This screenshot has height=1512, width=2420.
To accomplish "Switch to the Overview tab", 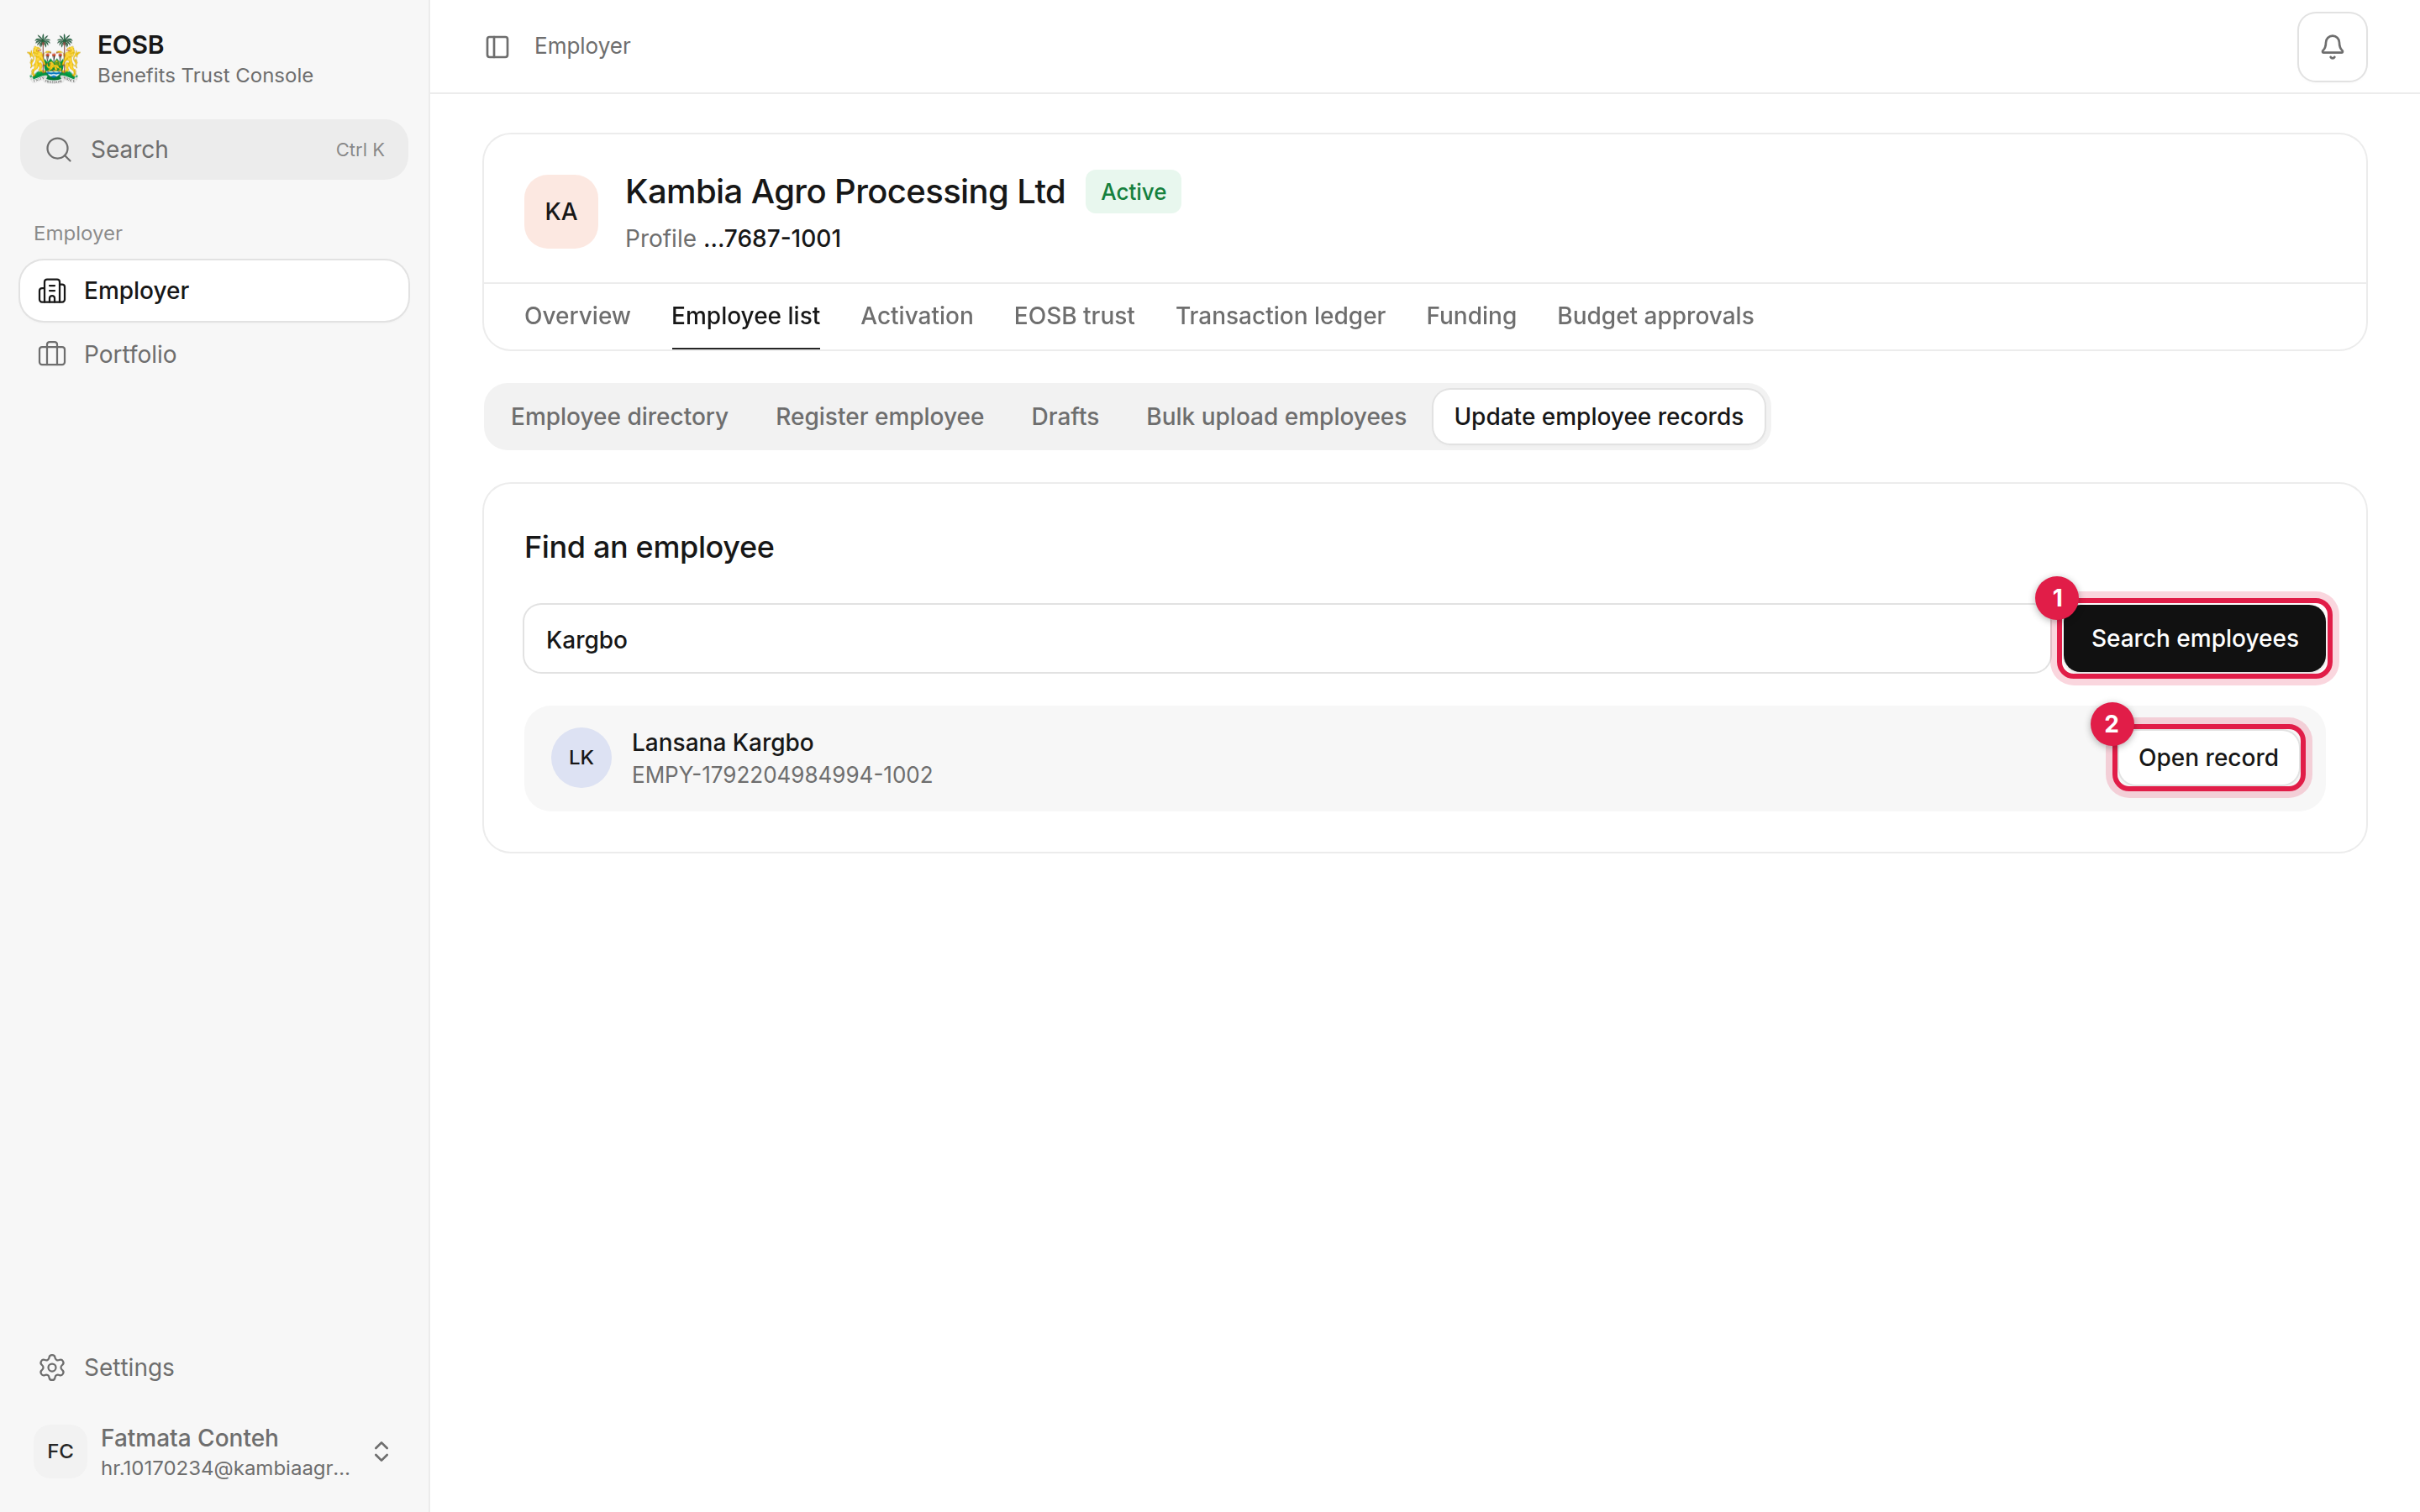I will (577, 316).
